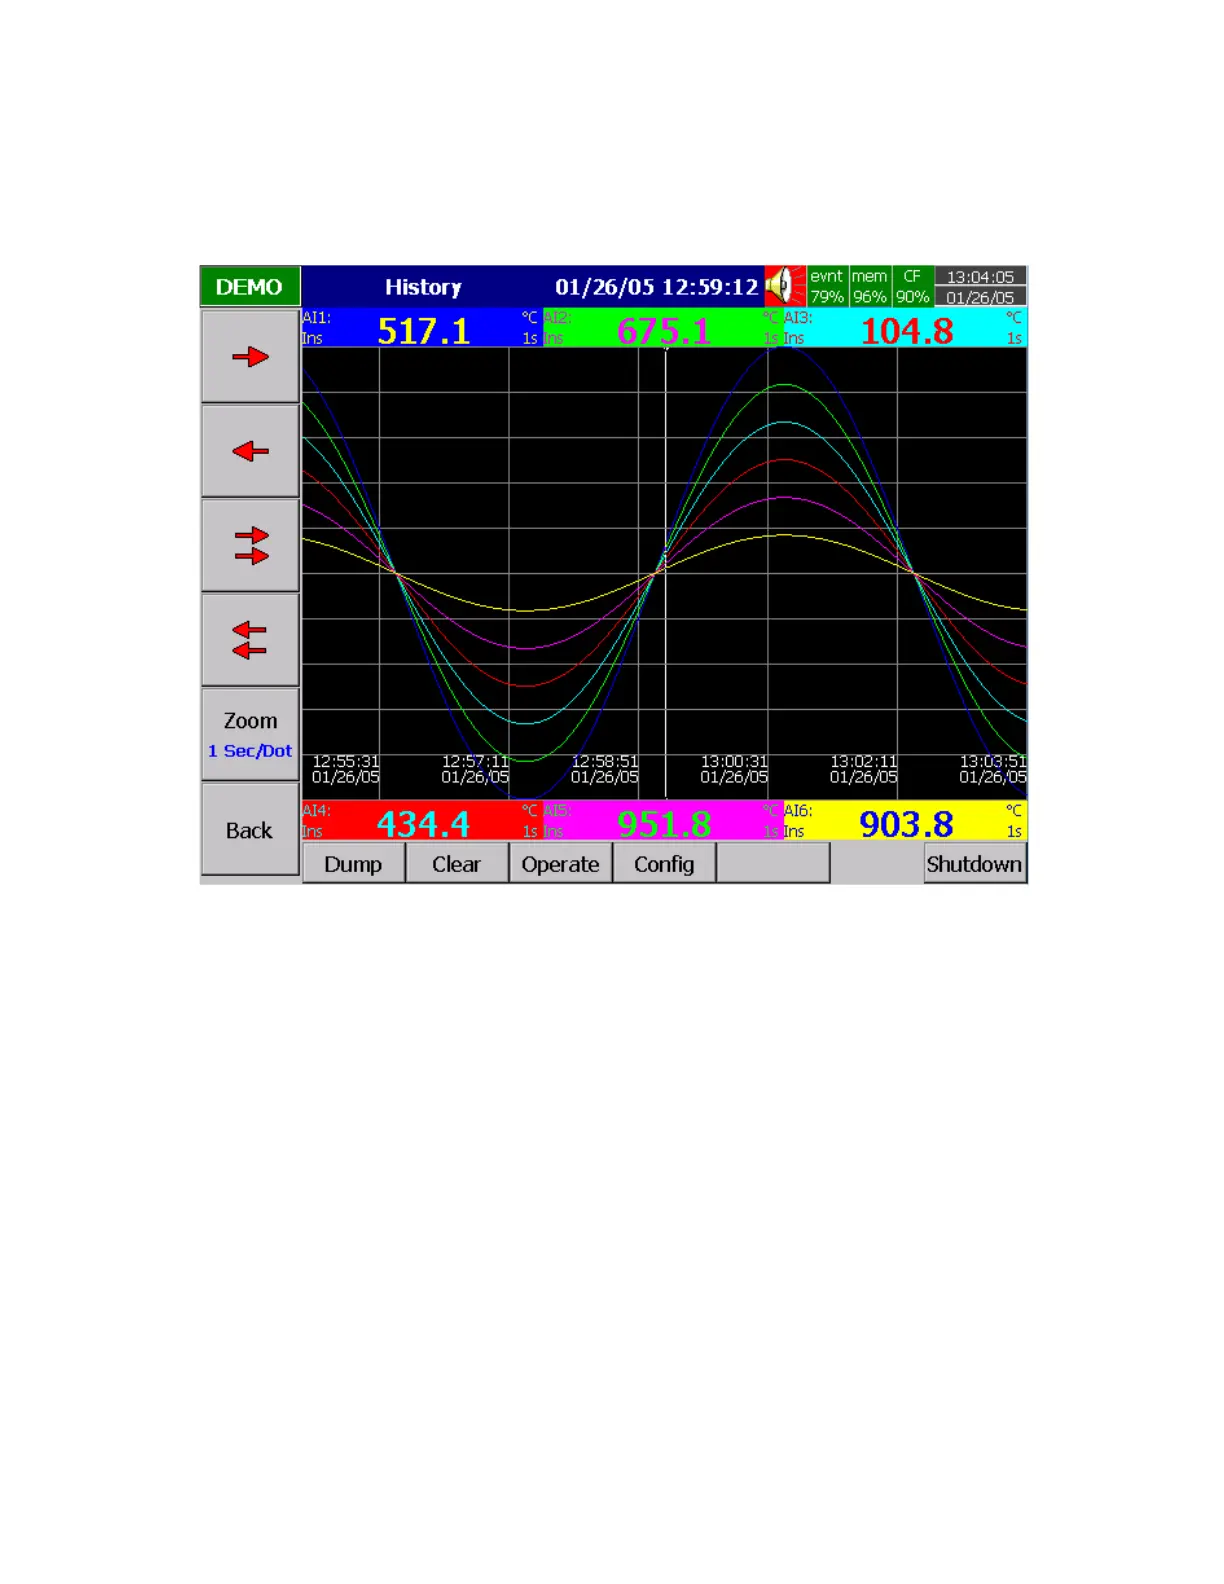Click the cursor timestamp 01/26/05 12:59:12
Image resolution: width=1224 pixels, height=1584 pixels.
(x=657, y=287)
